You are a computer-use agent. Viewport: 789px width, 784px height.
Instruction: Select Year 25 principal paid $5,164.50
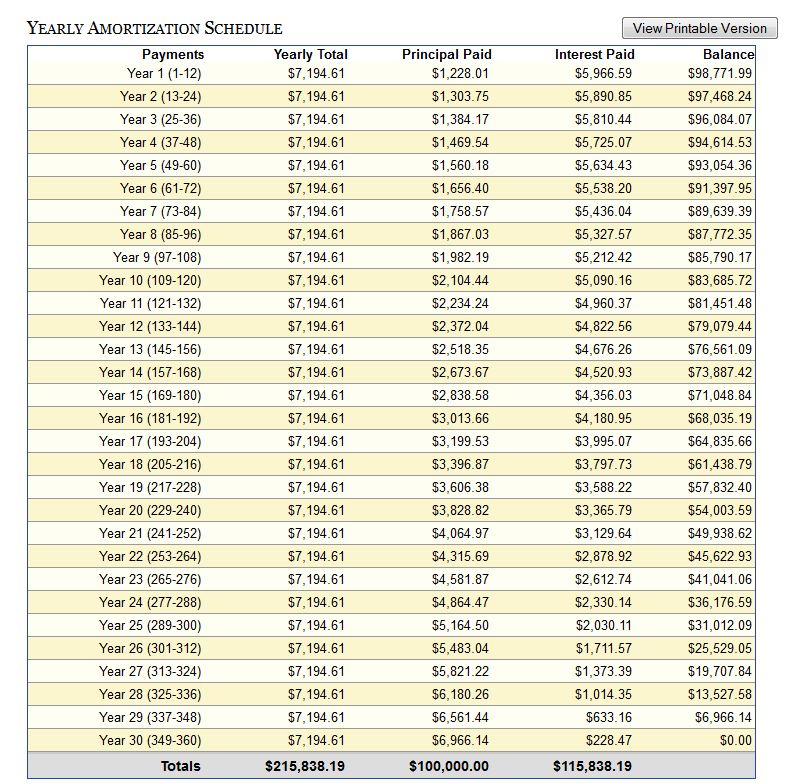click(x=461, y=625)
